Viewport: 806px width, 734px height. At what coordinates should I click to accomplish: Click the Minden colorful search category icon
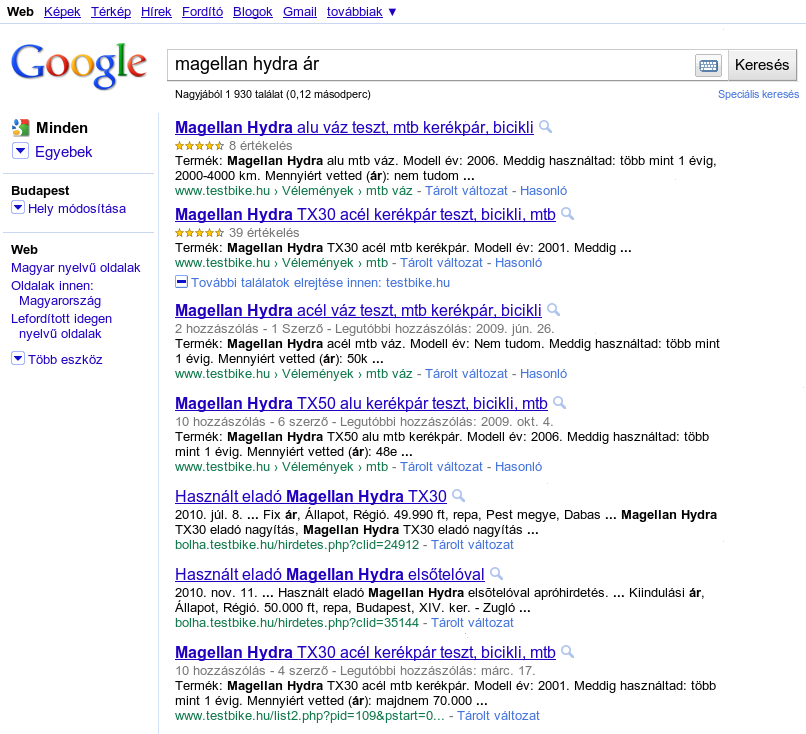click(x=20, y=128)
